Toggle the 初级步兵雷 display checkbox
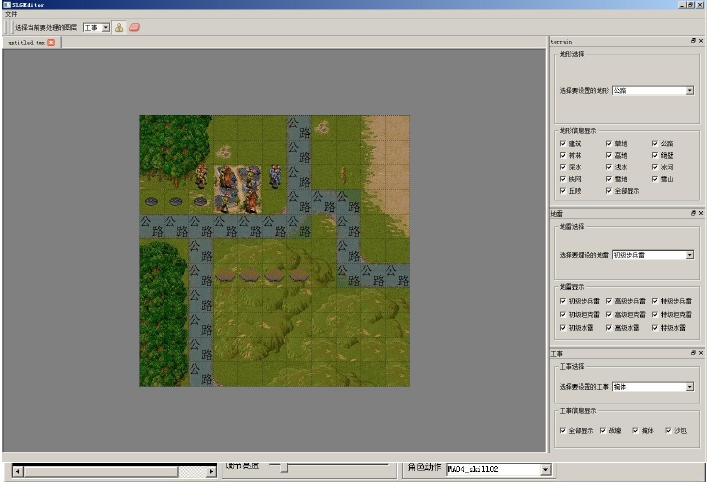The width and height of the screenshot is (709, 483). coord(563,301)
